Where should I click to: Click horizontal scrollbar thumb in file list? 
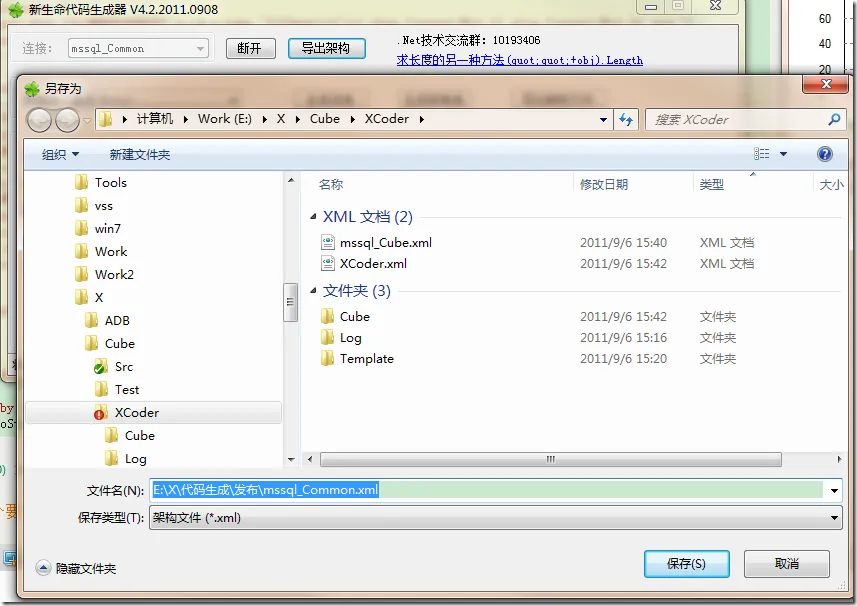(550, 459)
